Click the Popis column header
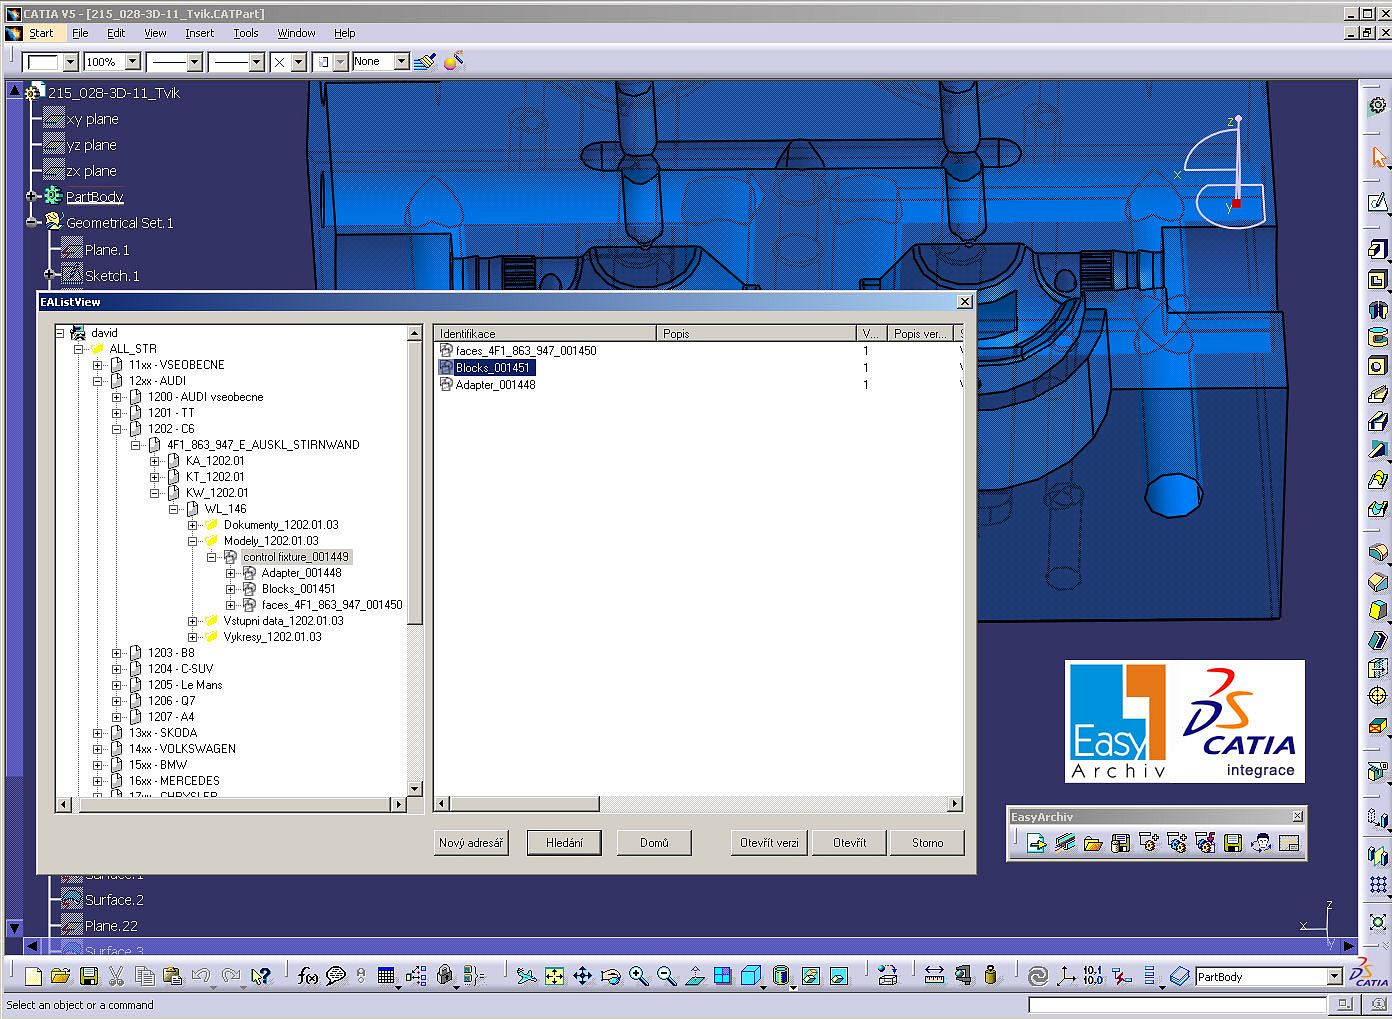The height and width of the screenshot is (1019, 1392). pyautogui.click(x=757, y=333)
